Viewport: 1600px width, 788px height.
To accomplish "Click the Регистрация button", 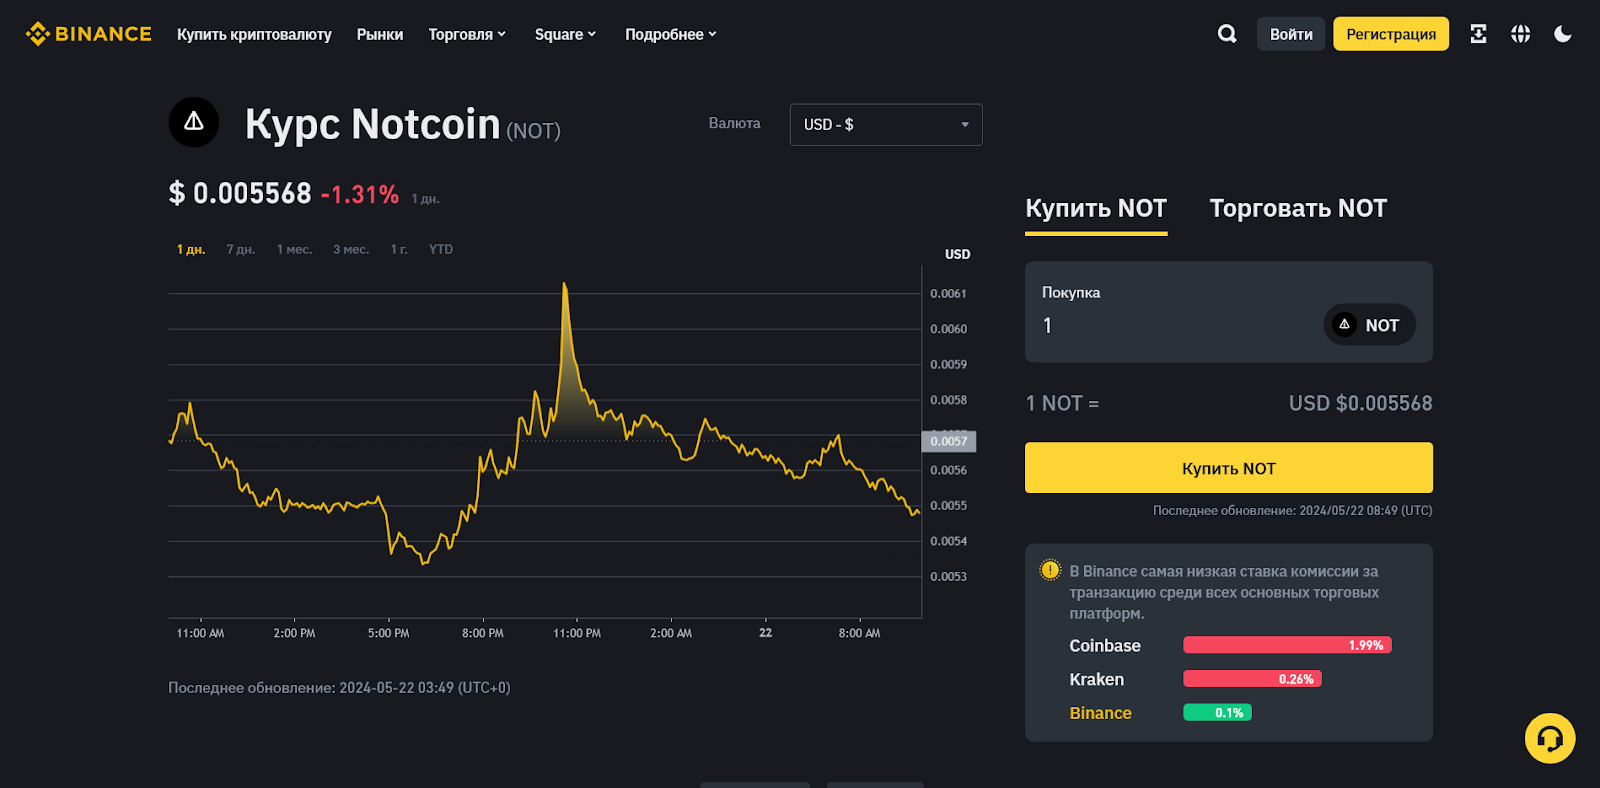I will click(x=1390, y=34).
